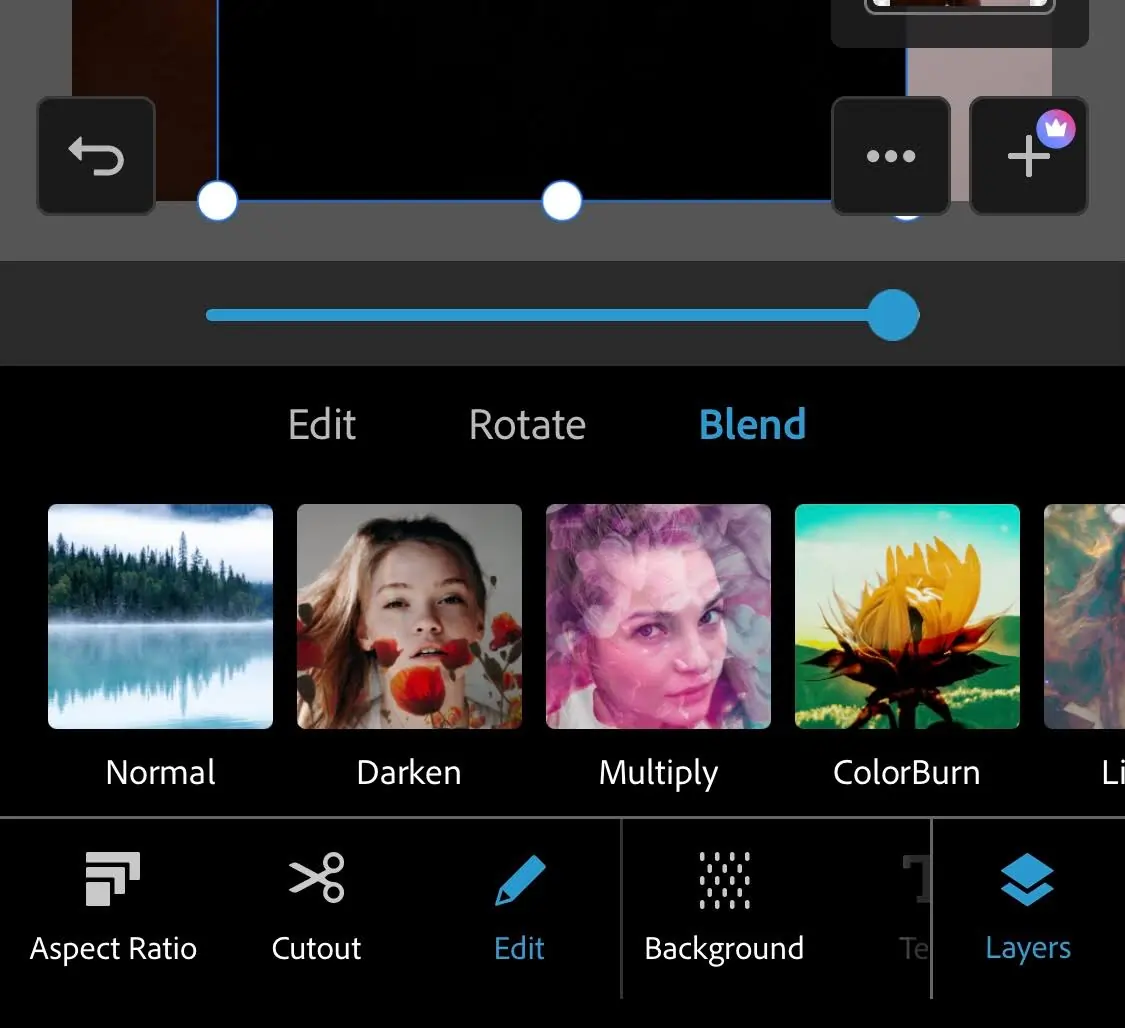This screenshot has height=1028, width=1125.
Task: Tap the Darken label text
Action: pyautogui.click(x=409, y=773)
